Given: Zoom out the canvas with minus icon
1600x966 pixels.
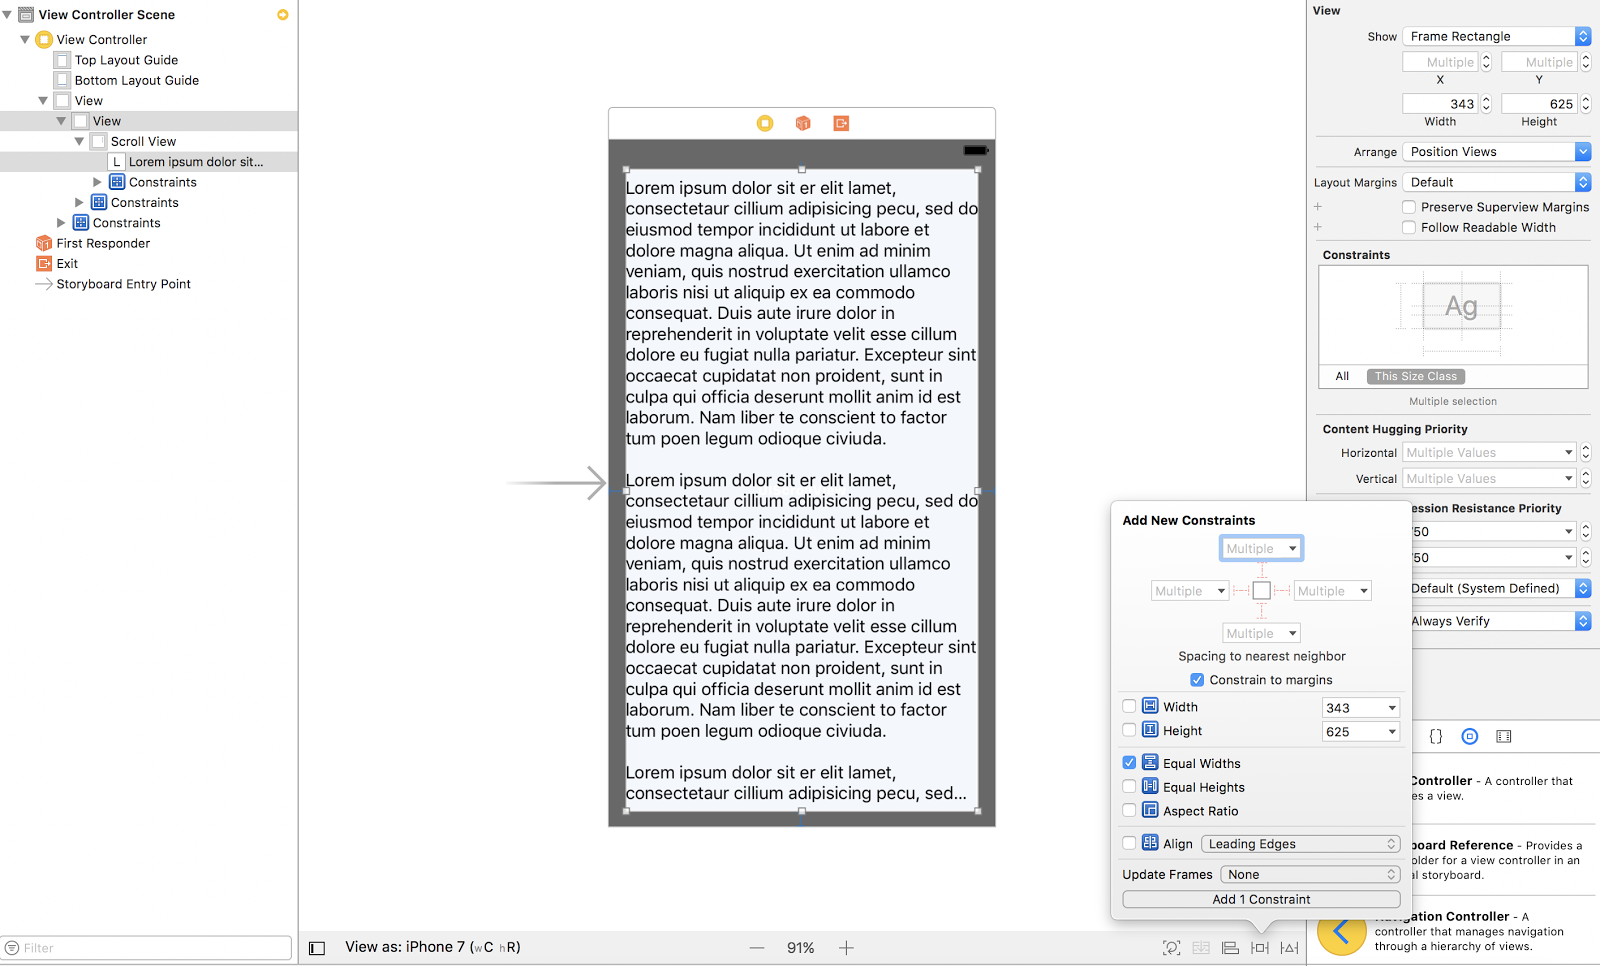Looking at the screenshot, I should [757, 948].
